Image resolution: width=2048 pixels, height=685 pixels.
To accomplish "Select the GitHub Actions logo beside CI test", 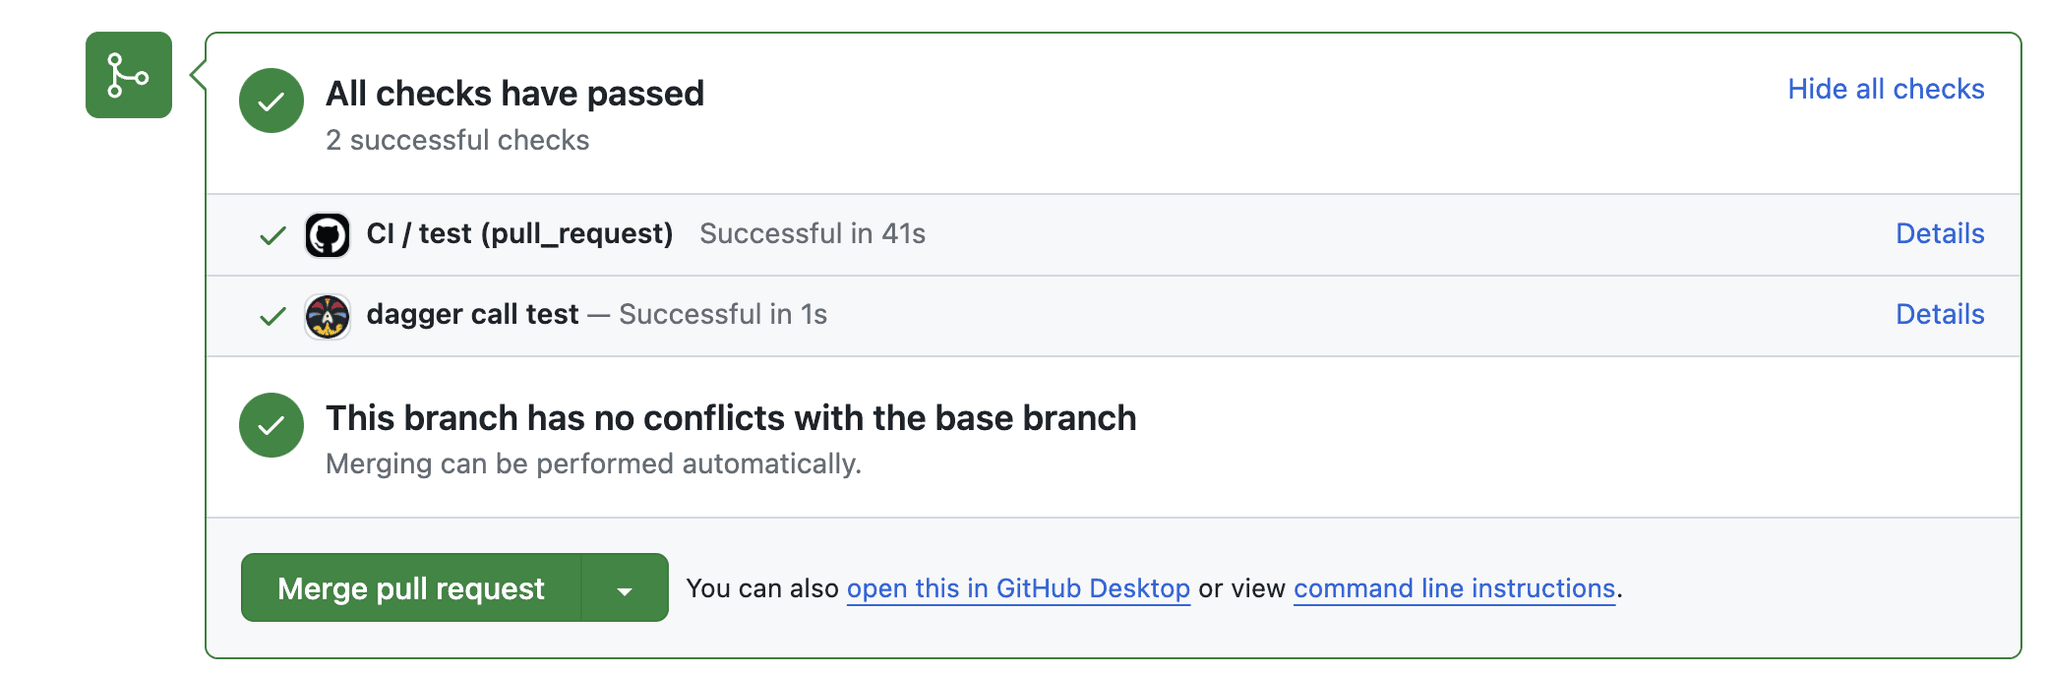I will 326,234.
